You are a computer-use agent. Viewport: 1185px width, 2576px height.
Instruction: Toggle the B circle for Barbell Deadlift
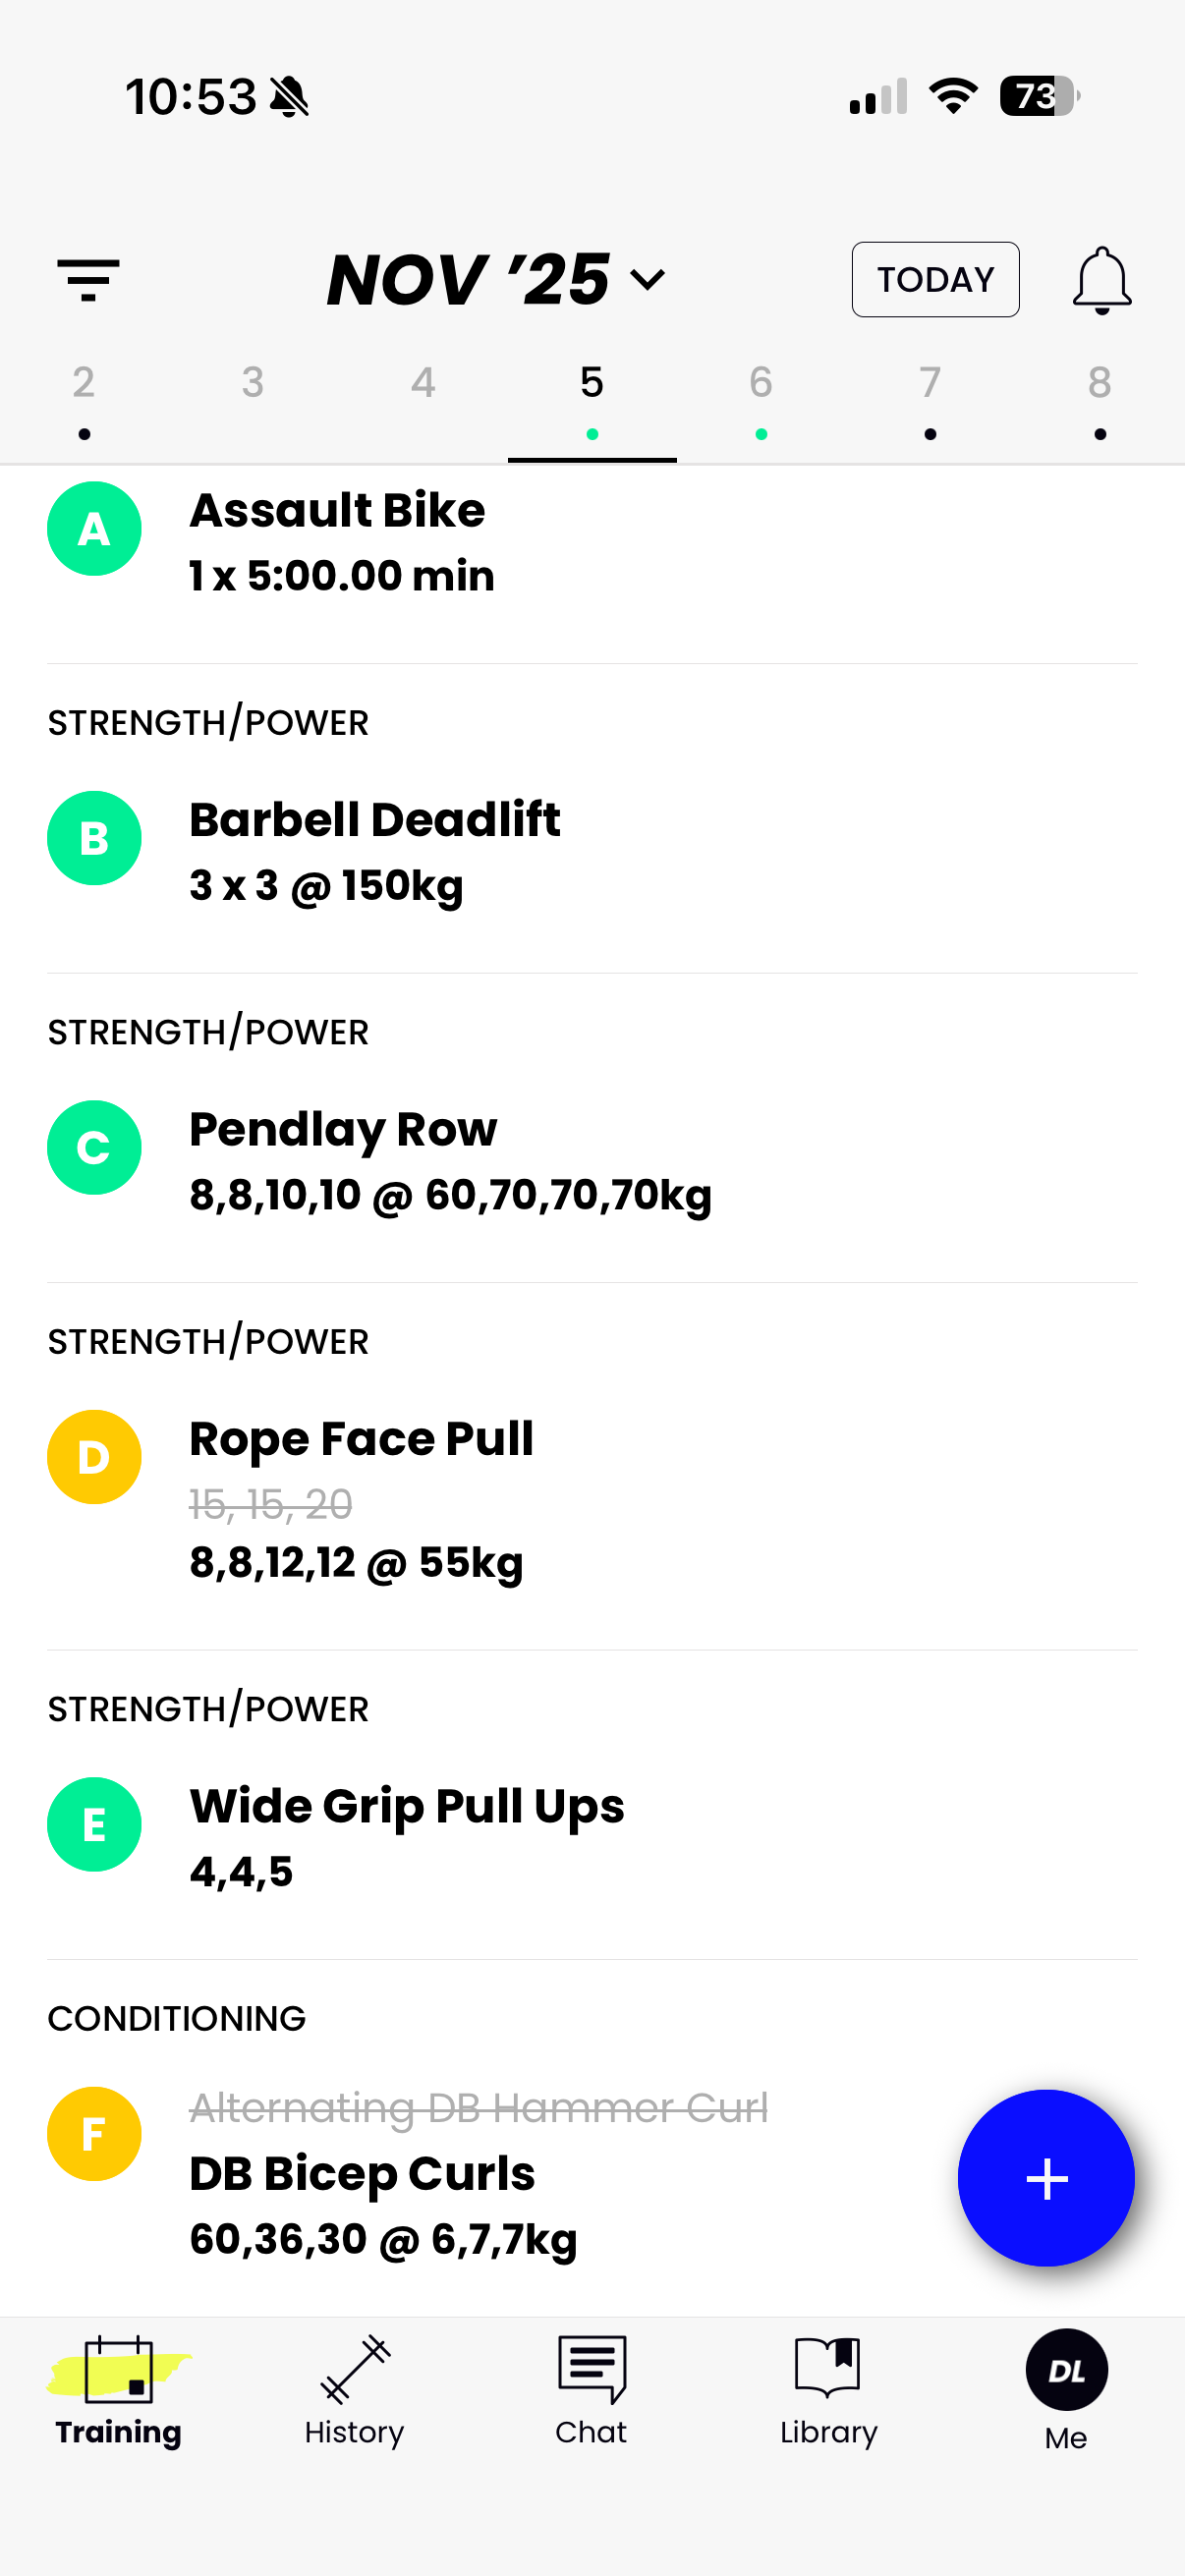click(x=94, y=838)
